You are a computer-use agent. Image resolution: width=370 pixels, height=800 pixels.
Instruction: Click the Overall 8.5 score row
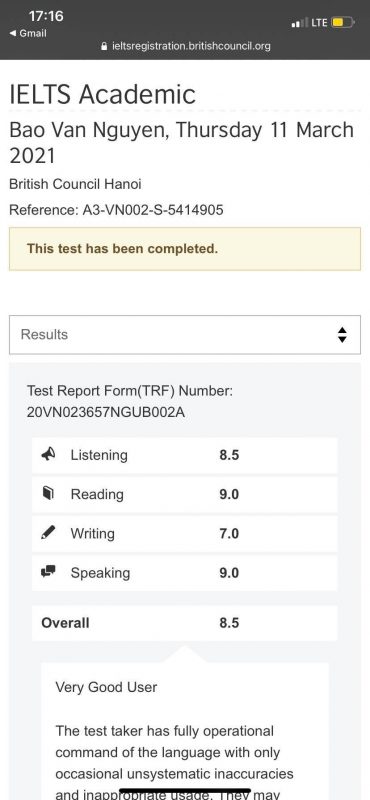click(185, 623)
